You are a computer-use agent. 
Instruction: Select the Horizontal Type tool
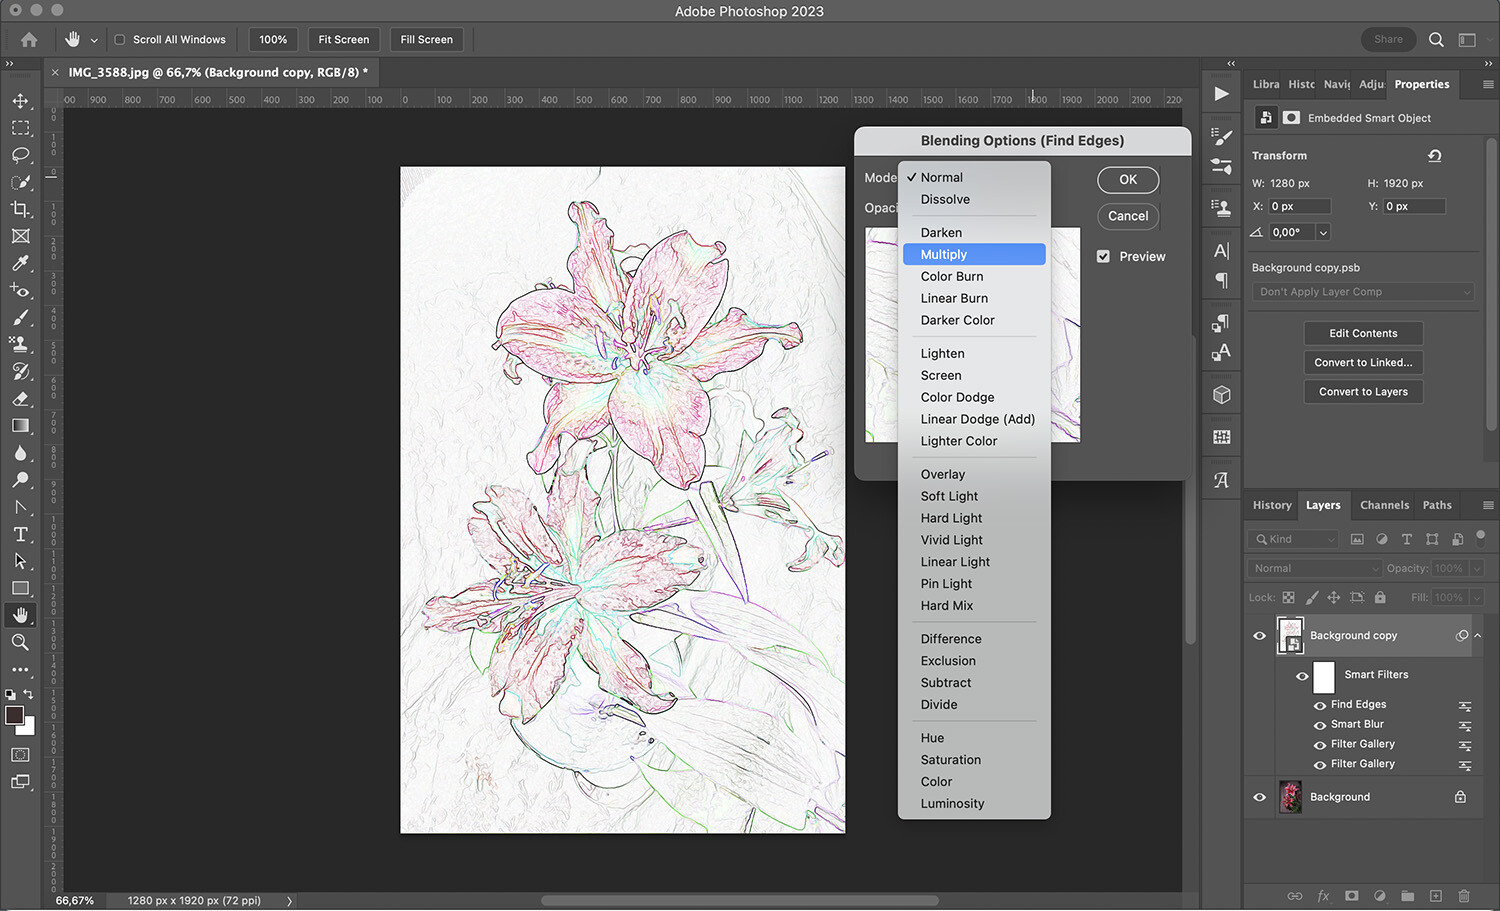[x=20, y=534]
